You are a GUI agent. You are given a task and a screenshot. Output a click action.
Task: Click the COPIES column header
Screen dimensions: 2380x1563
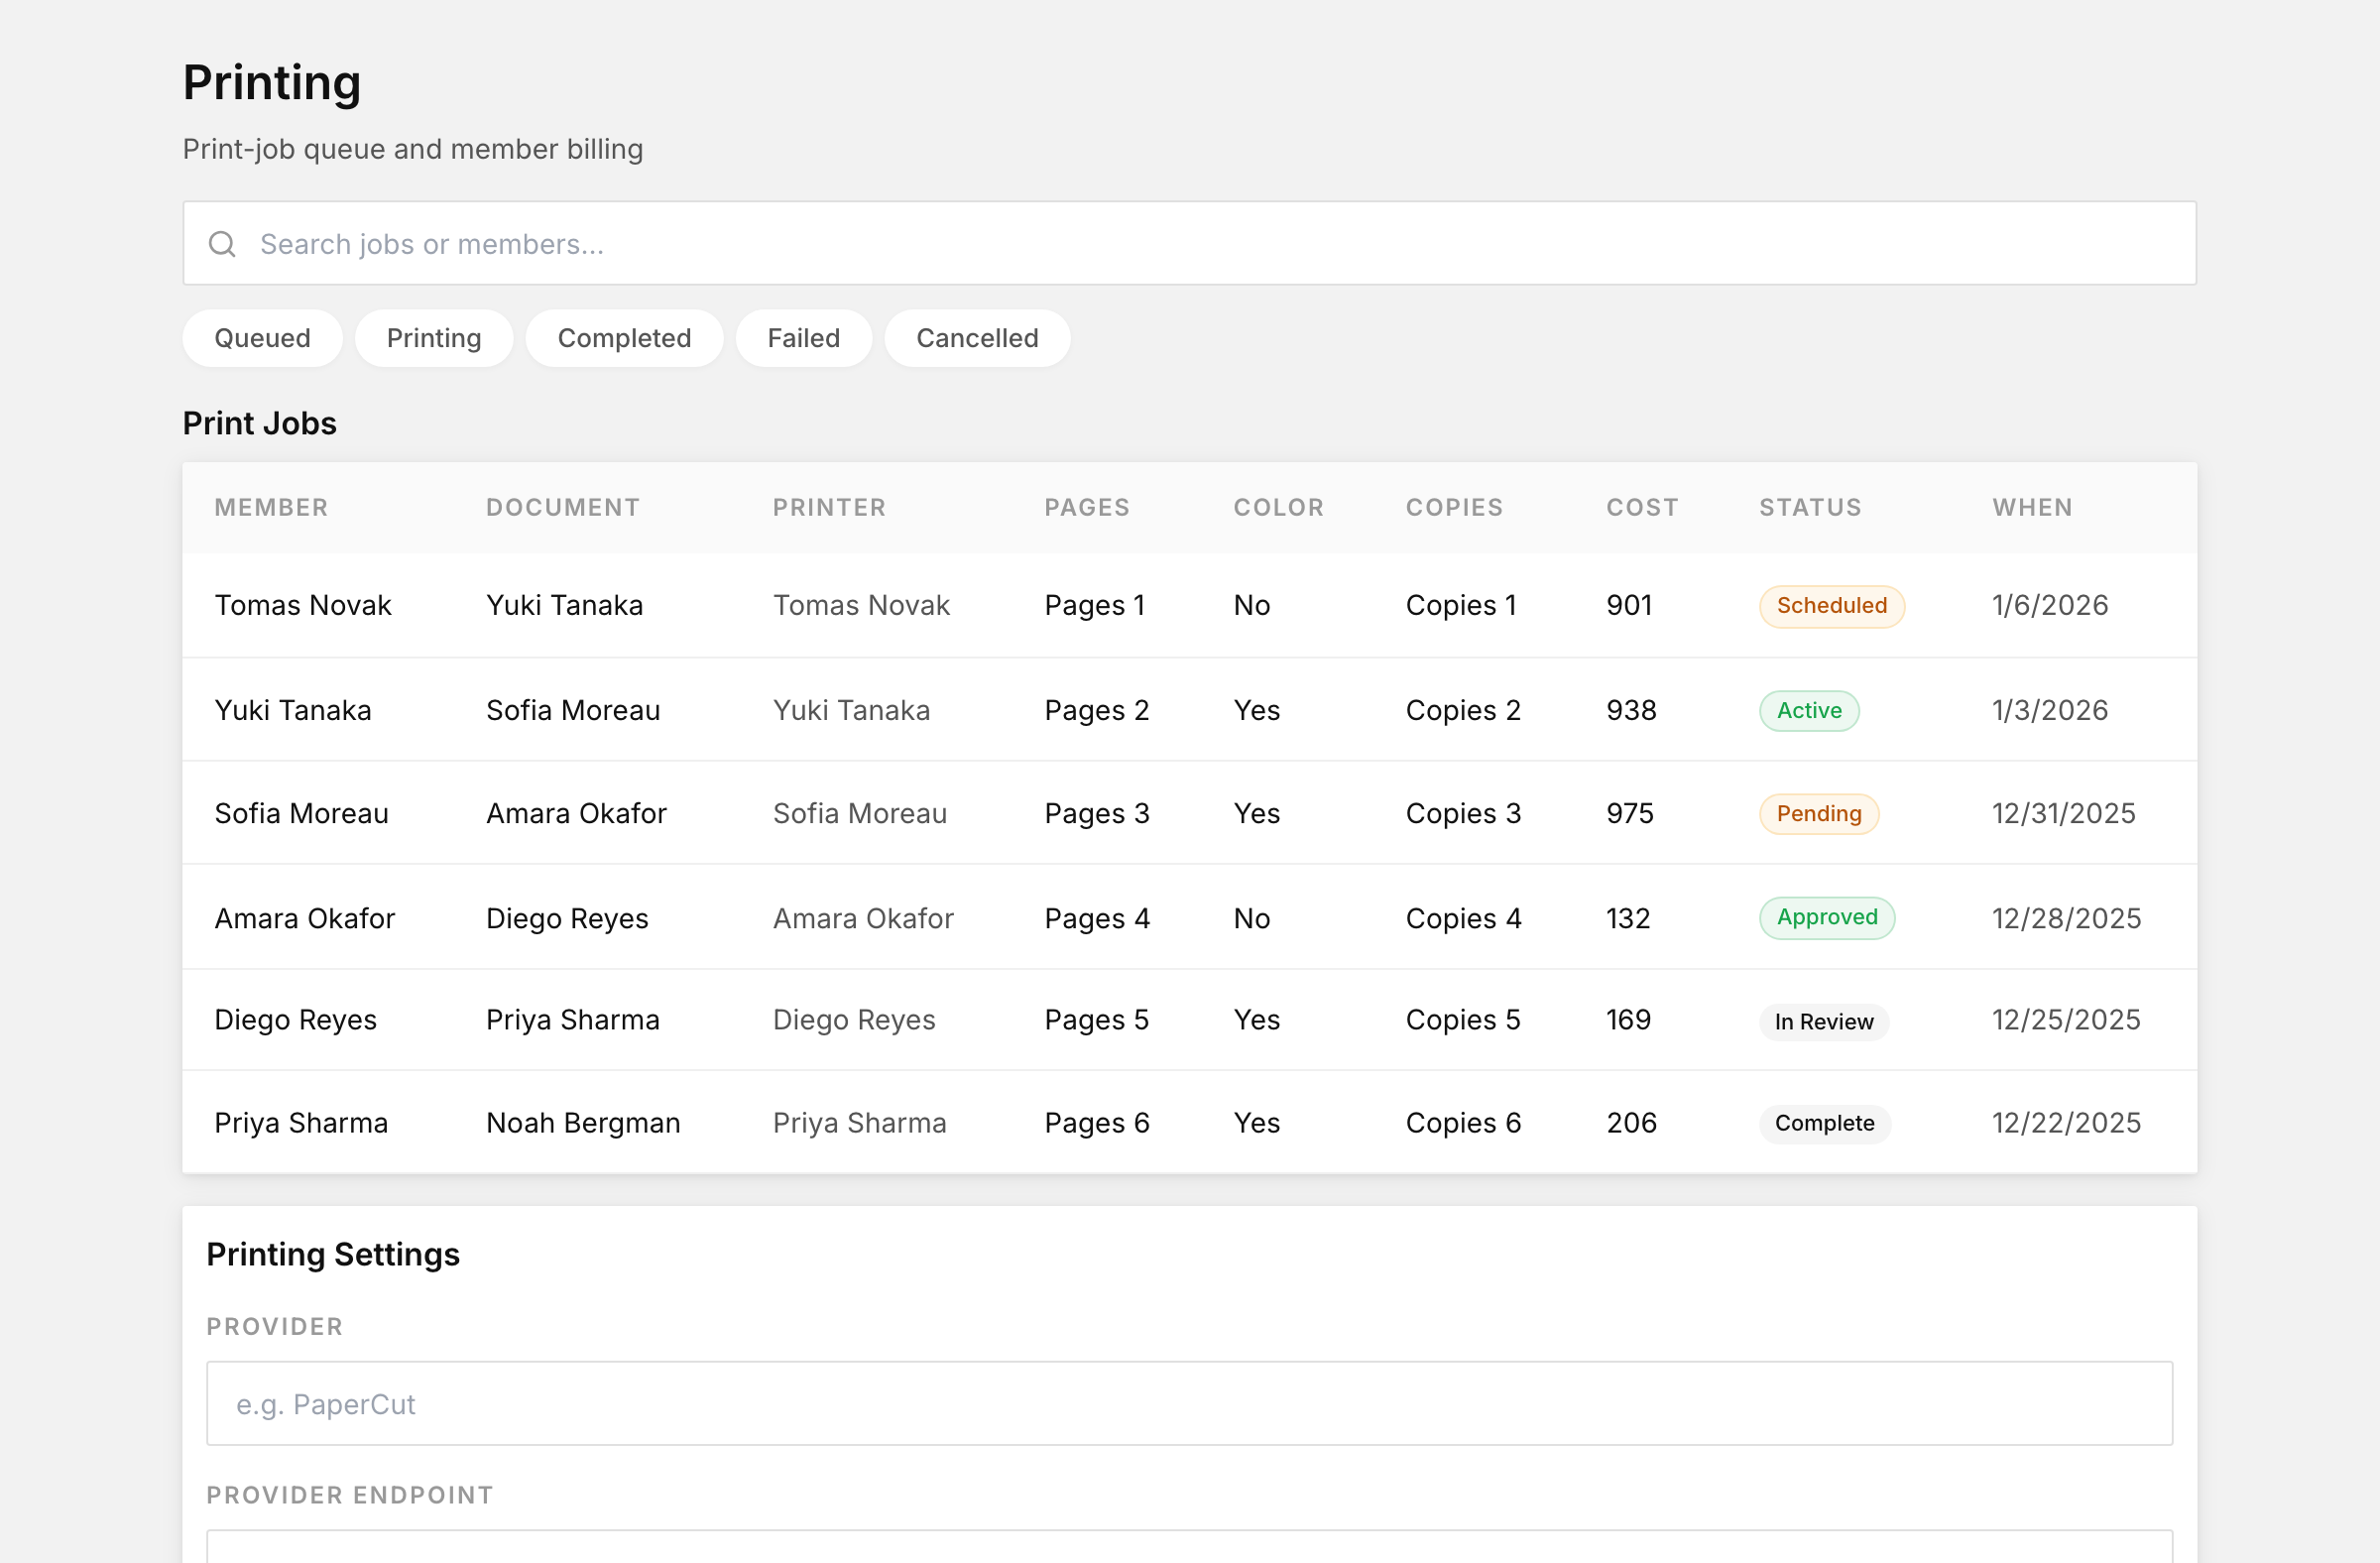[1454, 507]
